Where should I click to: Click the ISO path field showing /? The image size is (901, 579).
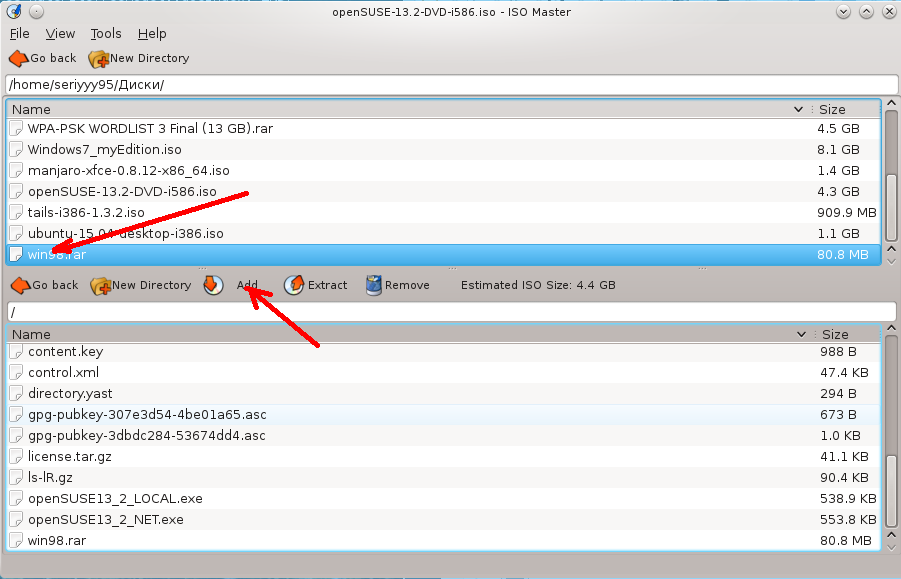pyautogui.click(x=452, y=312)
